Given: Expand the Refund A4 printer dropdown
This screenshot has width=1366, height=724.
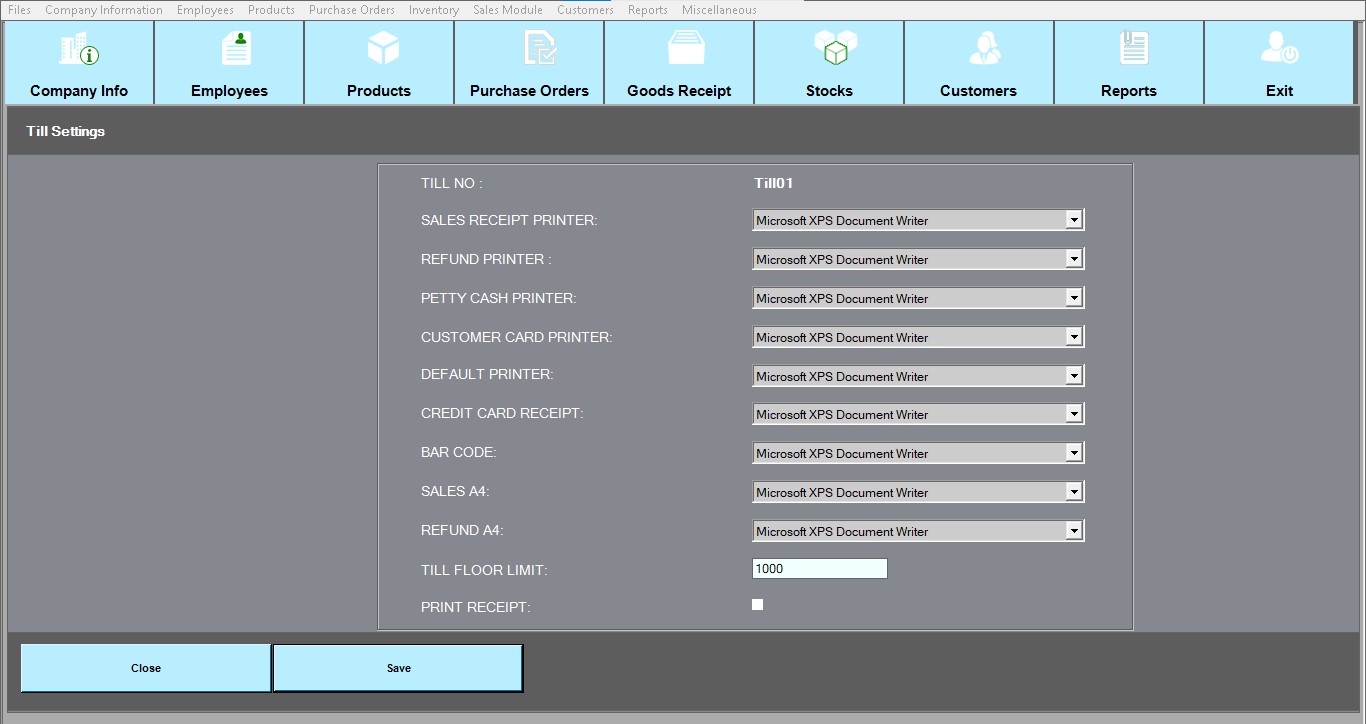Looking at the screenshot, I should [x=1073, y=531].
